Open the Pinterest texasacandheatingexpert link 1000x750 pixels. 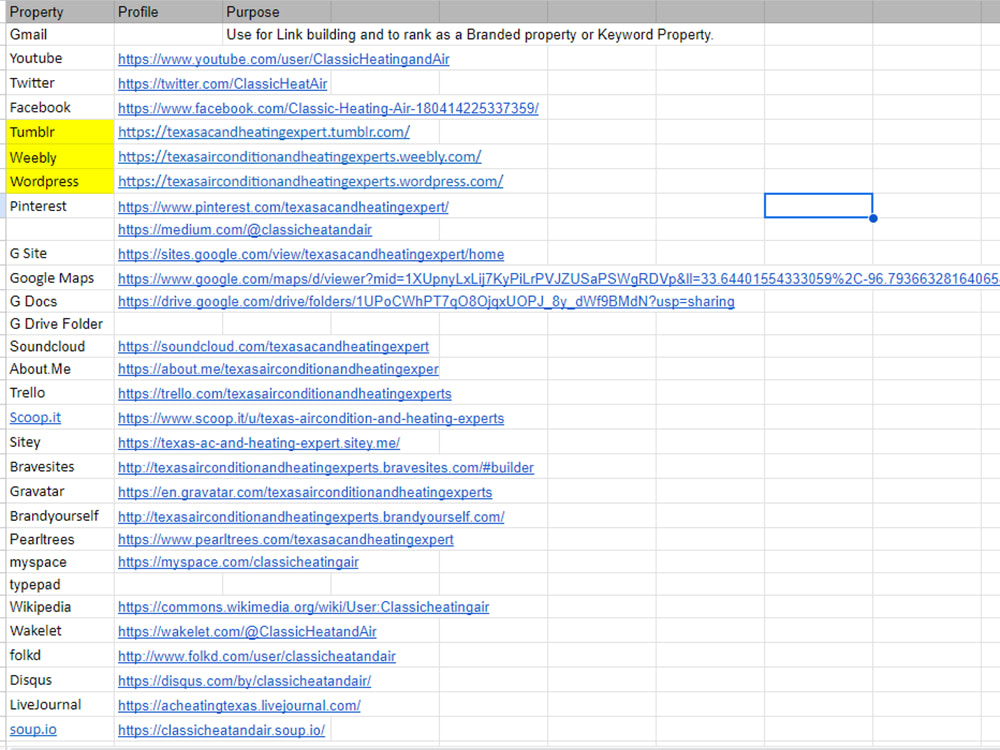[x=283, y=207]
